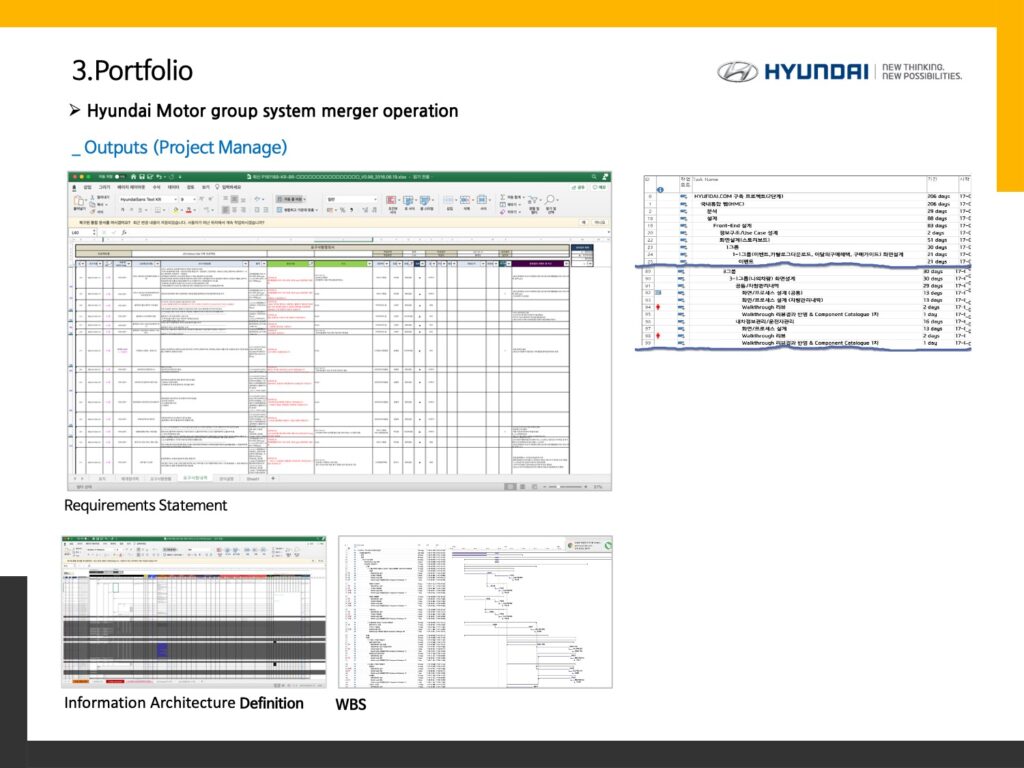The width and height of the screenshot is (1024, 768).
Task: Click the fx insert function button
Action: coord(125,232)
